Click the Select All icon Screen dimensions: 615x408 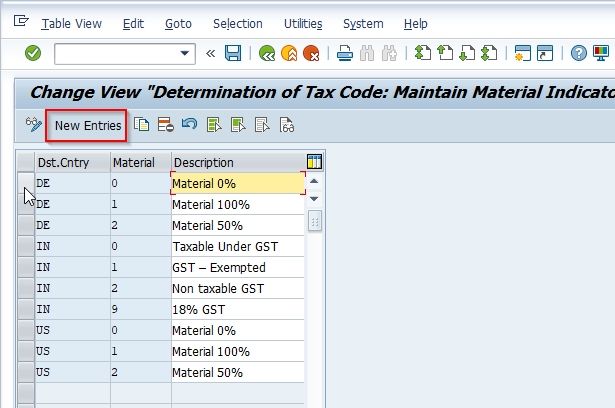click(x=214, y=125)
